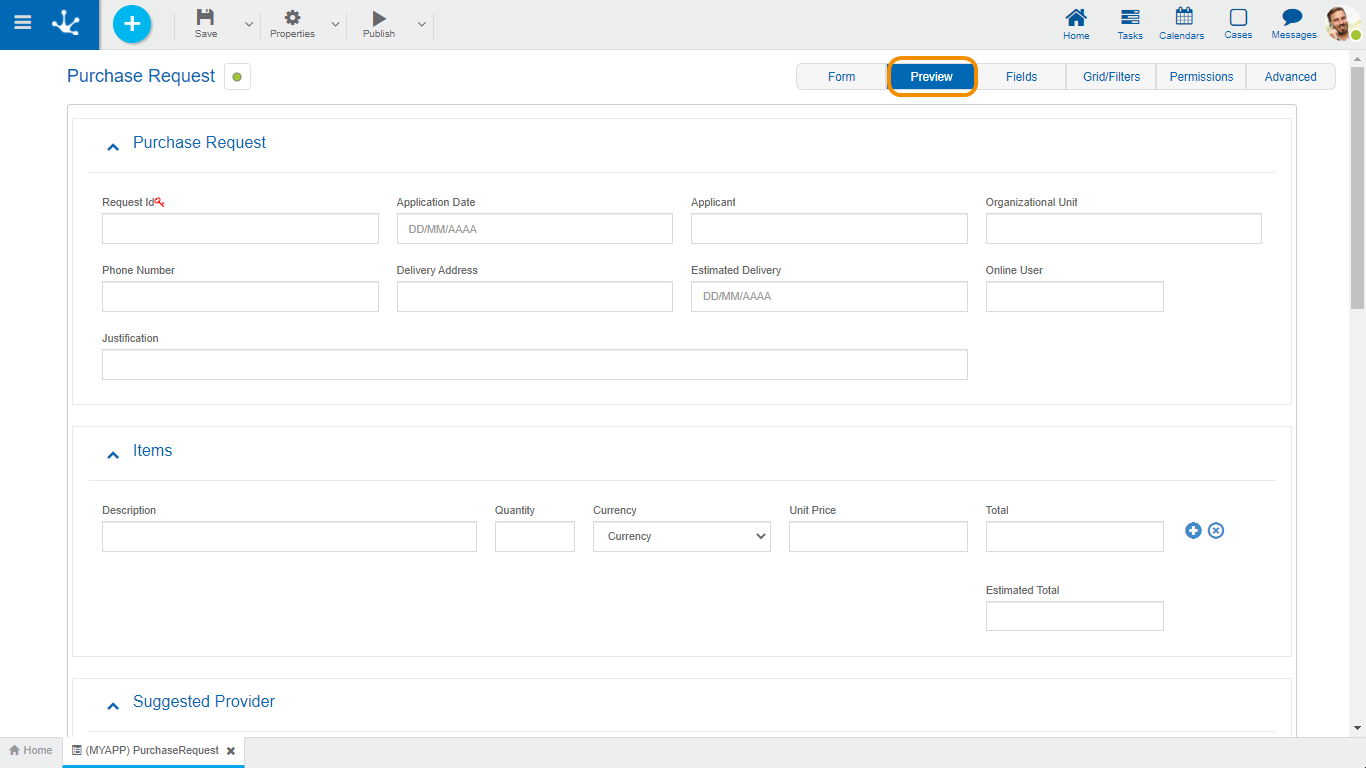Collapse the Items section

tap(113, 454)
